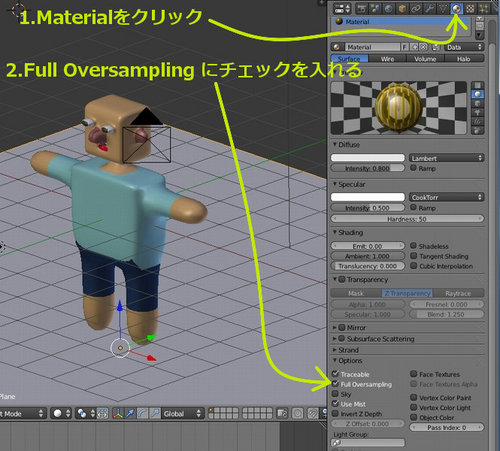Select the translate manipulator arrow icon
500x451 pixels.
[130, 414]
